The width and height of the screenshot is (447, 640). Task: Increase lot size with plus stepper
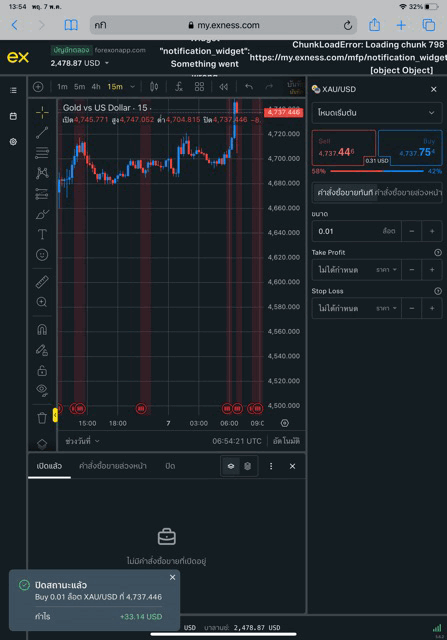[x=432, y=231]
